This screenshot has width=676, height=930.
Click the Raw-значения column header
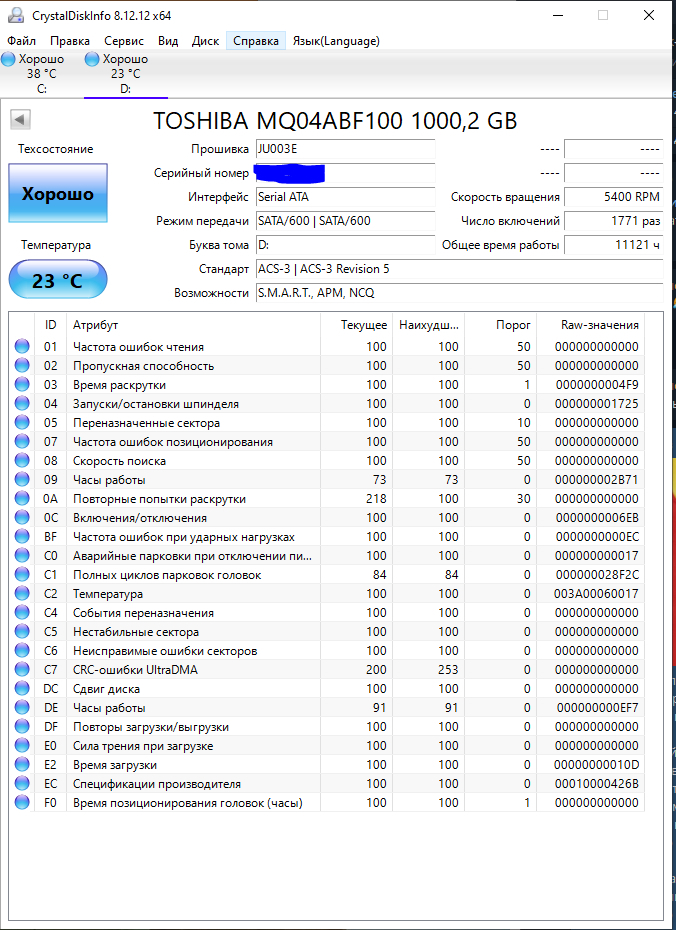click(x=601, y=325)
